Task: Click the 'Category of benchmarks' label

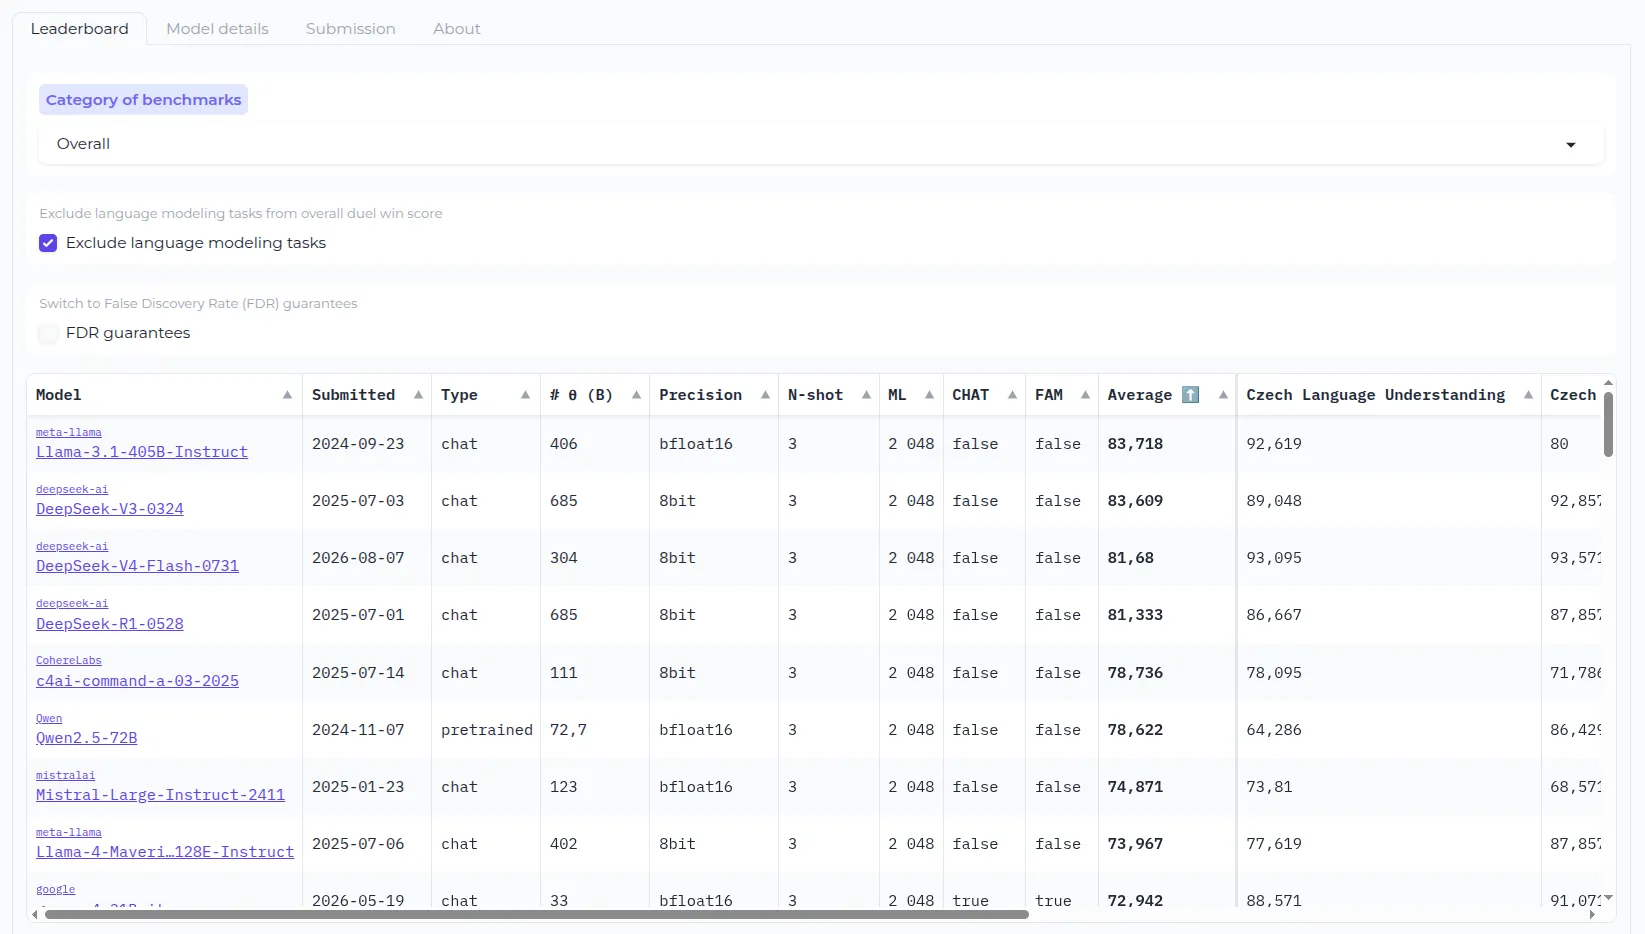Action: coord(144,100)
